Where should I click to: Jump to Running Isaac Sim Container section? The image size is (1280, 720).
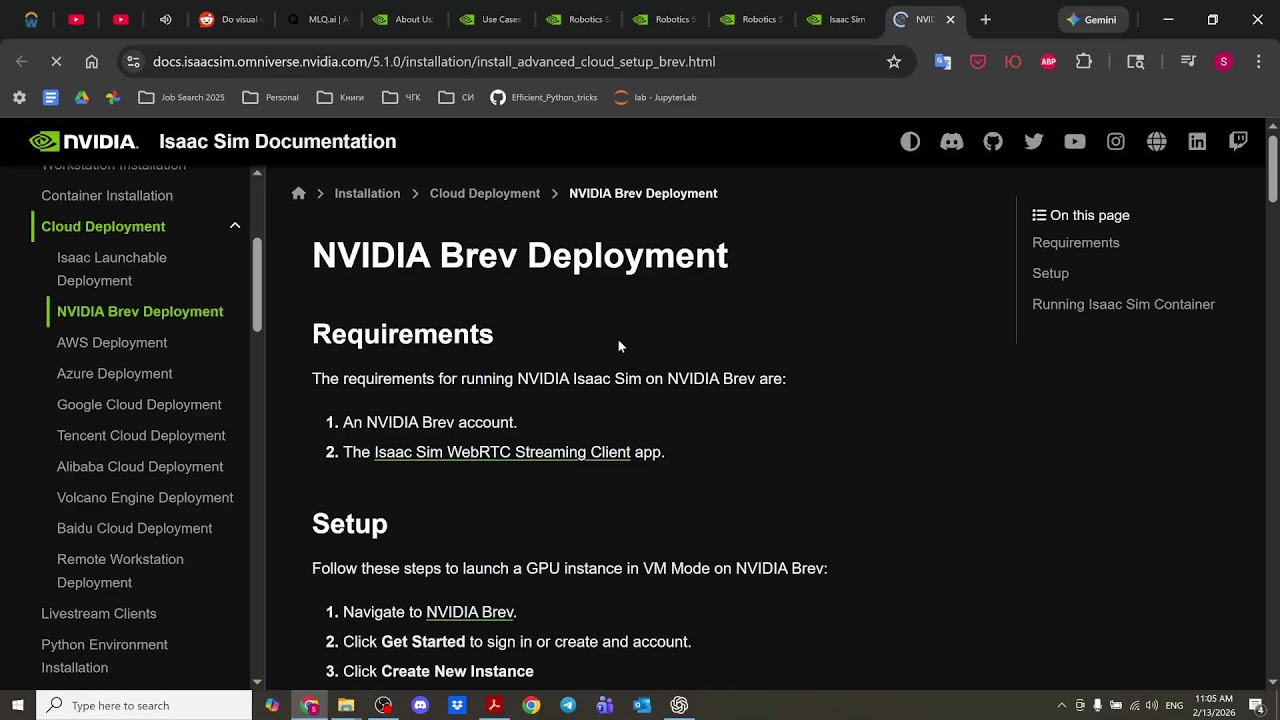(1123, 304)
